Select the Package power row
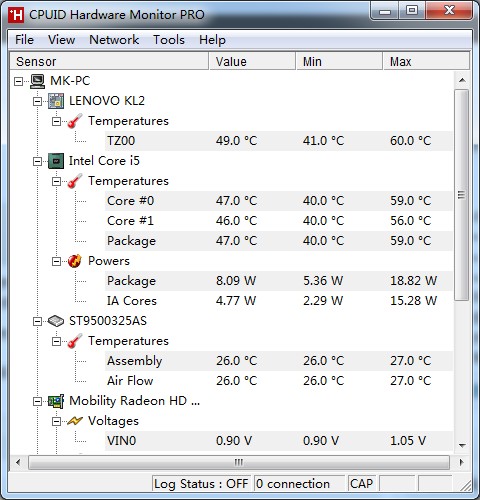The width and height of the screenshot is (480, 500). (279, 281)
